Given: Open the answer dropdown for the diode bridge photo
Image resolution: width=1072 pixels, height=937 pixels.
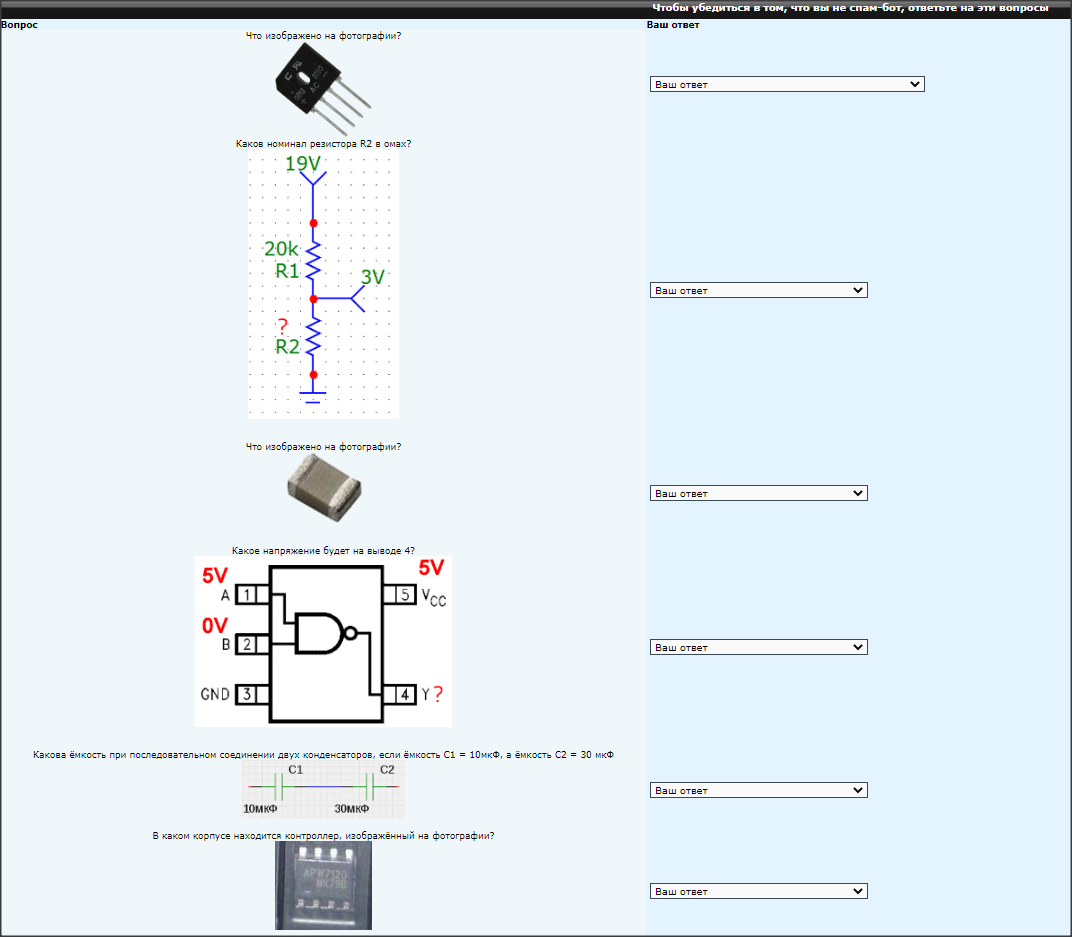Looking at the screenshot, I should point(786,85).
